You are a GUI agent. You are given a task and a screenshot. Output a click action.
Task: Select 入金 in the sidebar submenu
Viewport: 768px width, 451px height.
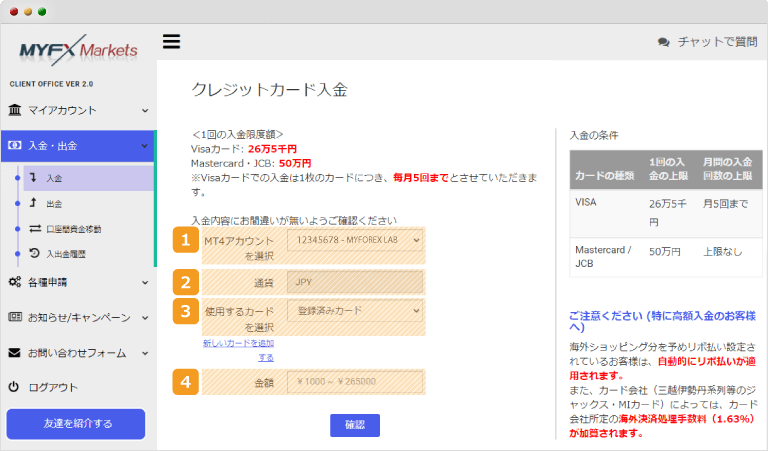click(88, 178)
